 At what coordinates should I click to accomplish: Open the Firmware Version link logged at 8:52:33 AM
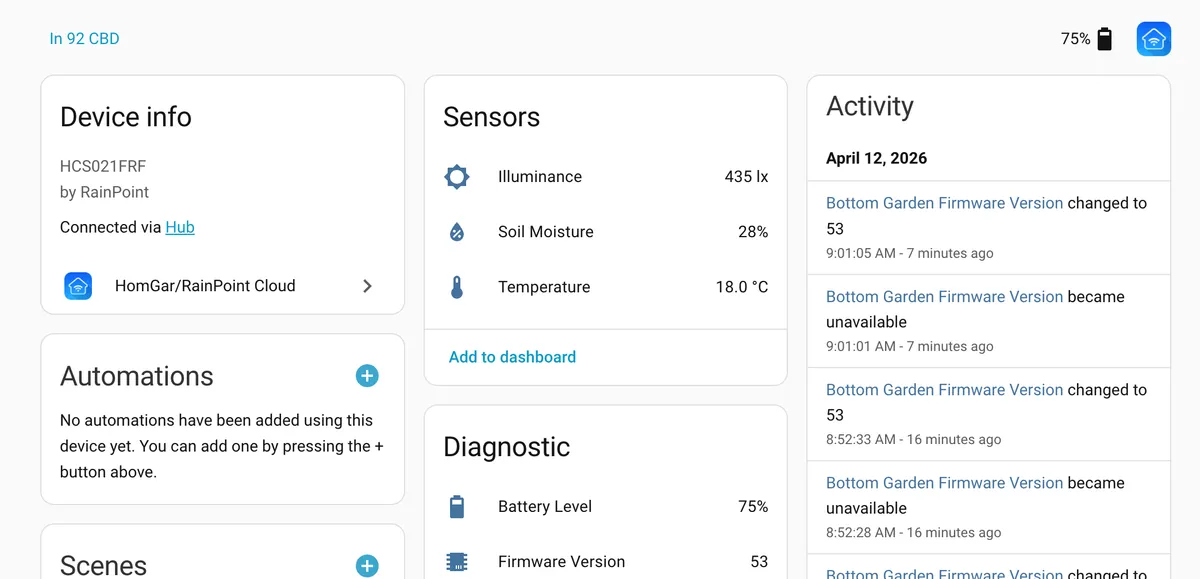point(944,390)
